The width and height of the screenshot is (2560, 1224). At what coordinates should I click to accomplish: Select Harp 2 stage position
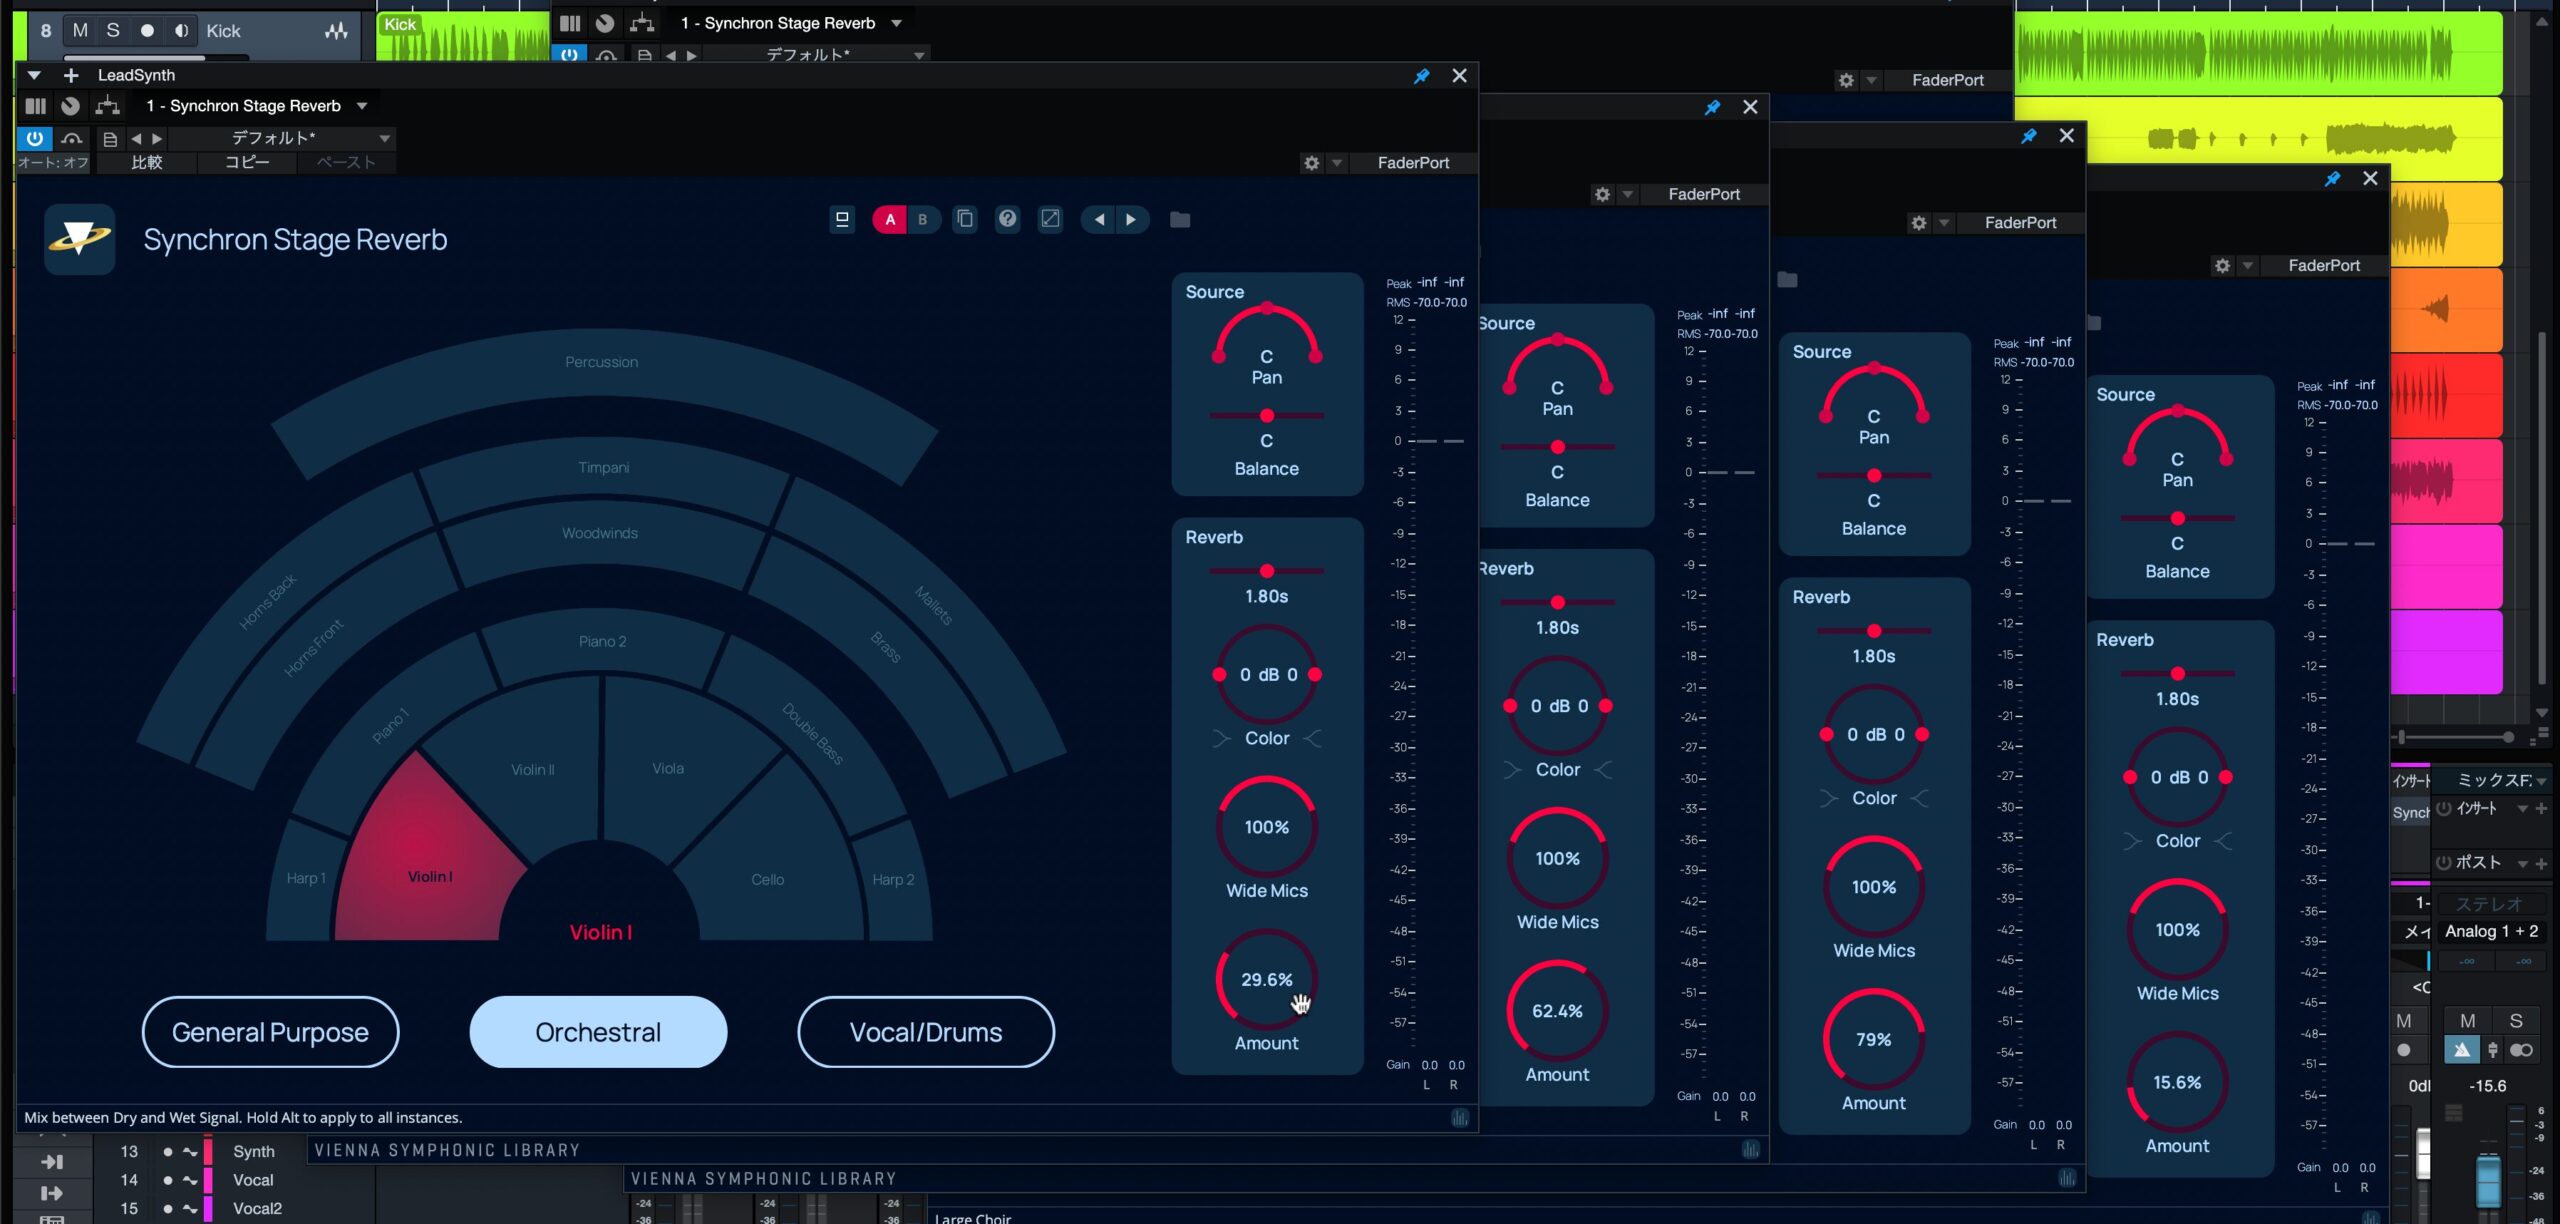tap(893, 880)
